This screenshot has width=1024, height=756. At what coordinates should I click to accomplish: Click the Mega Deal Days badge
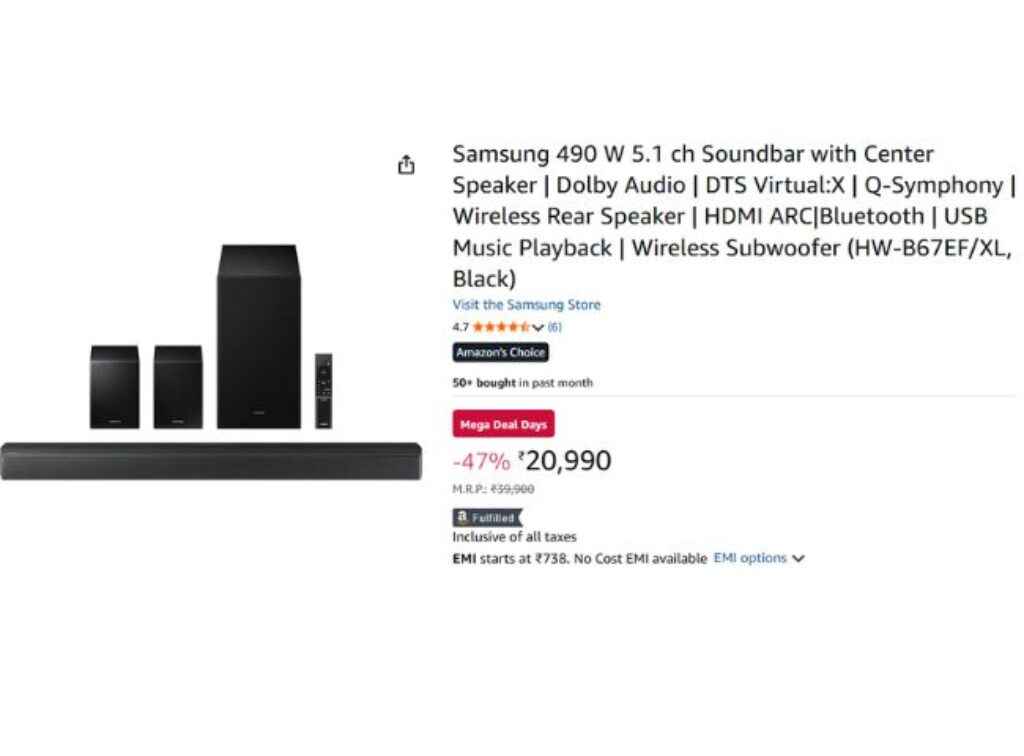tap(503, 424)
